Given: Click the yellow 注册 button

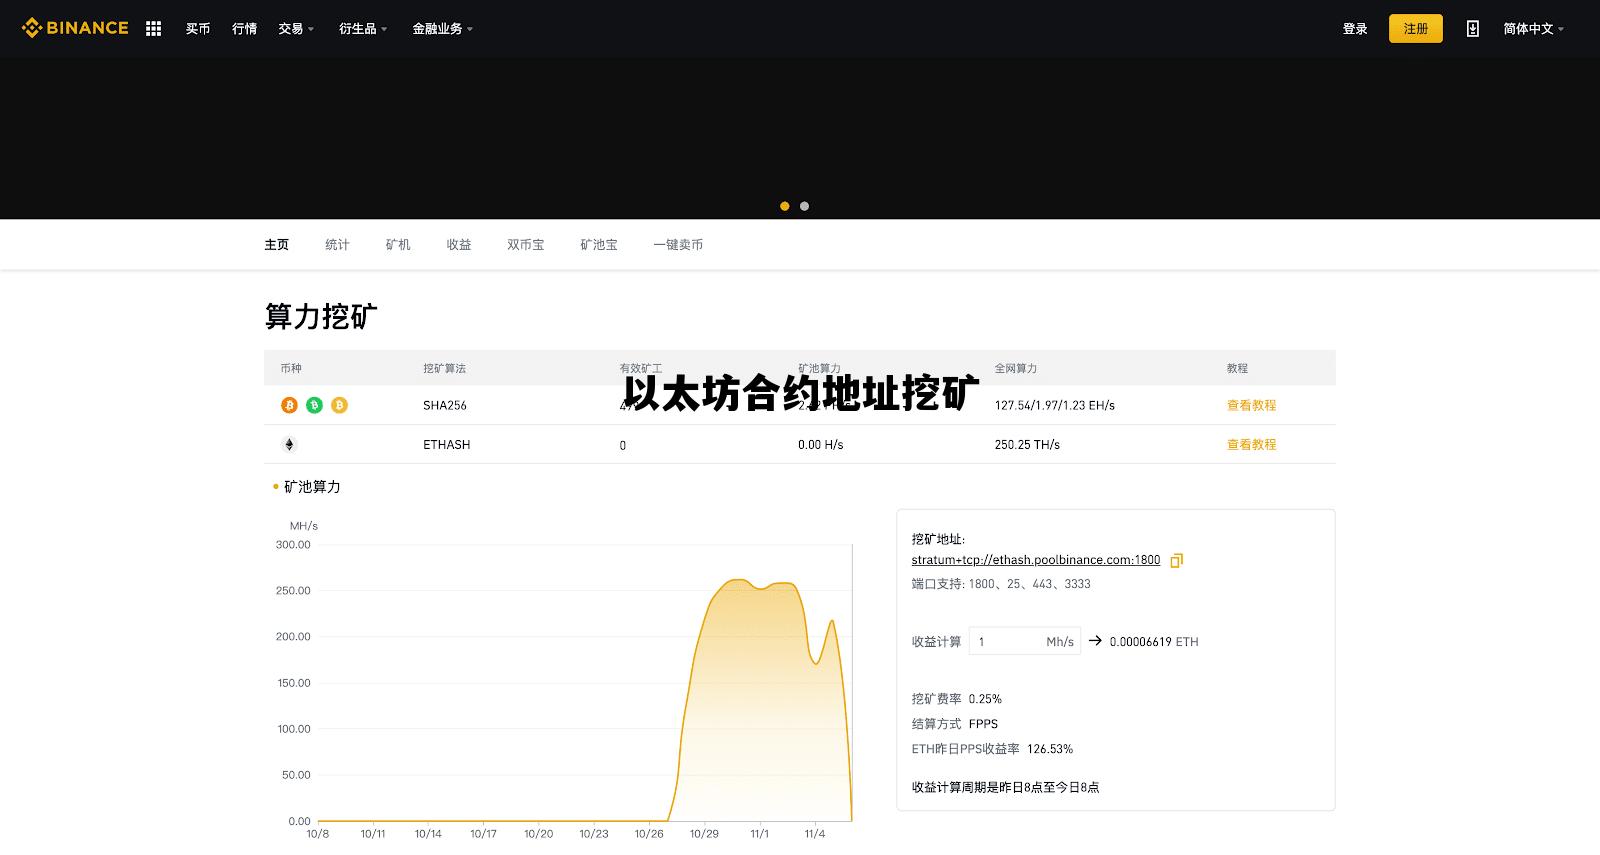Looking at the screenshot, I should 1416,28.
